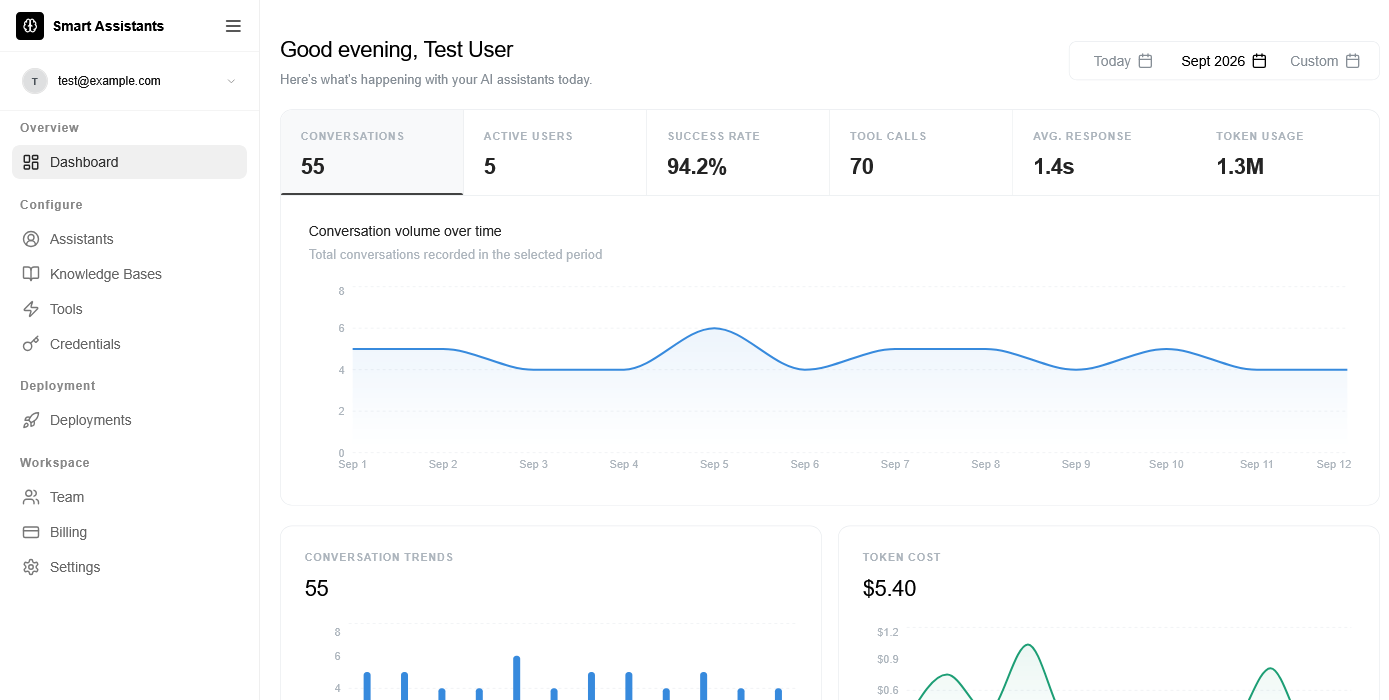Click the Team people icon

(31, 497)
